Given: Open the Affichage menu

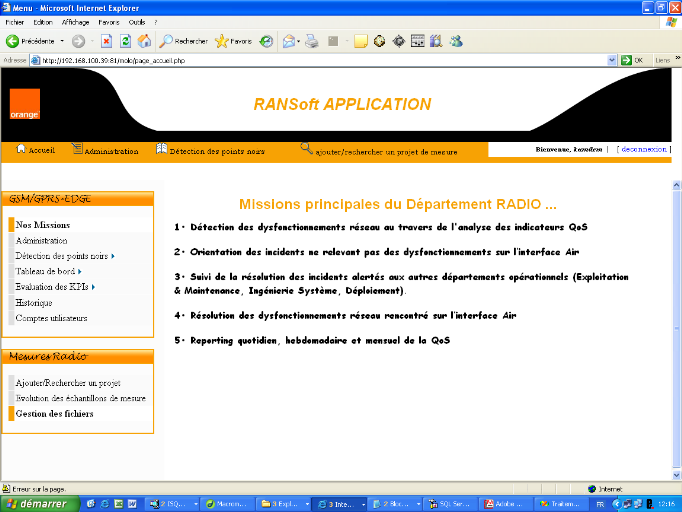Looking at the screenshot, I should [x=75, y=21].
